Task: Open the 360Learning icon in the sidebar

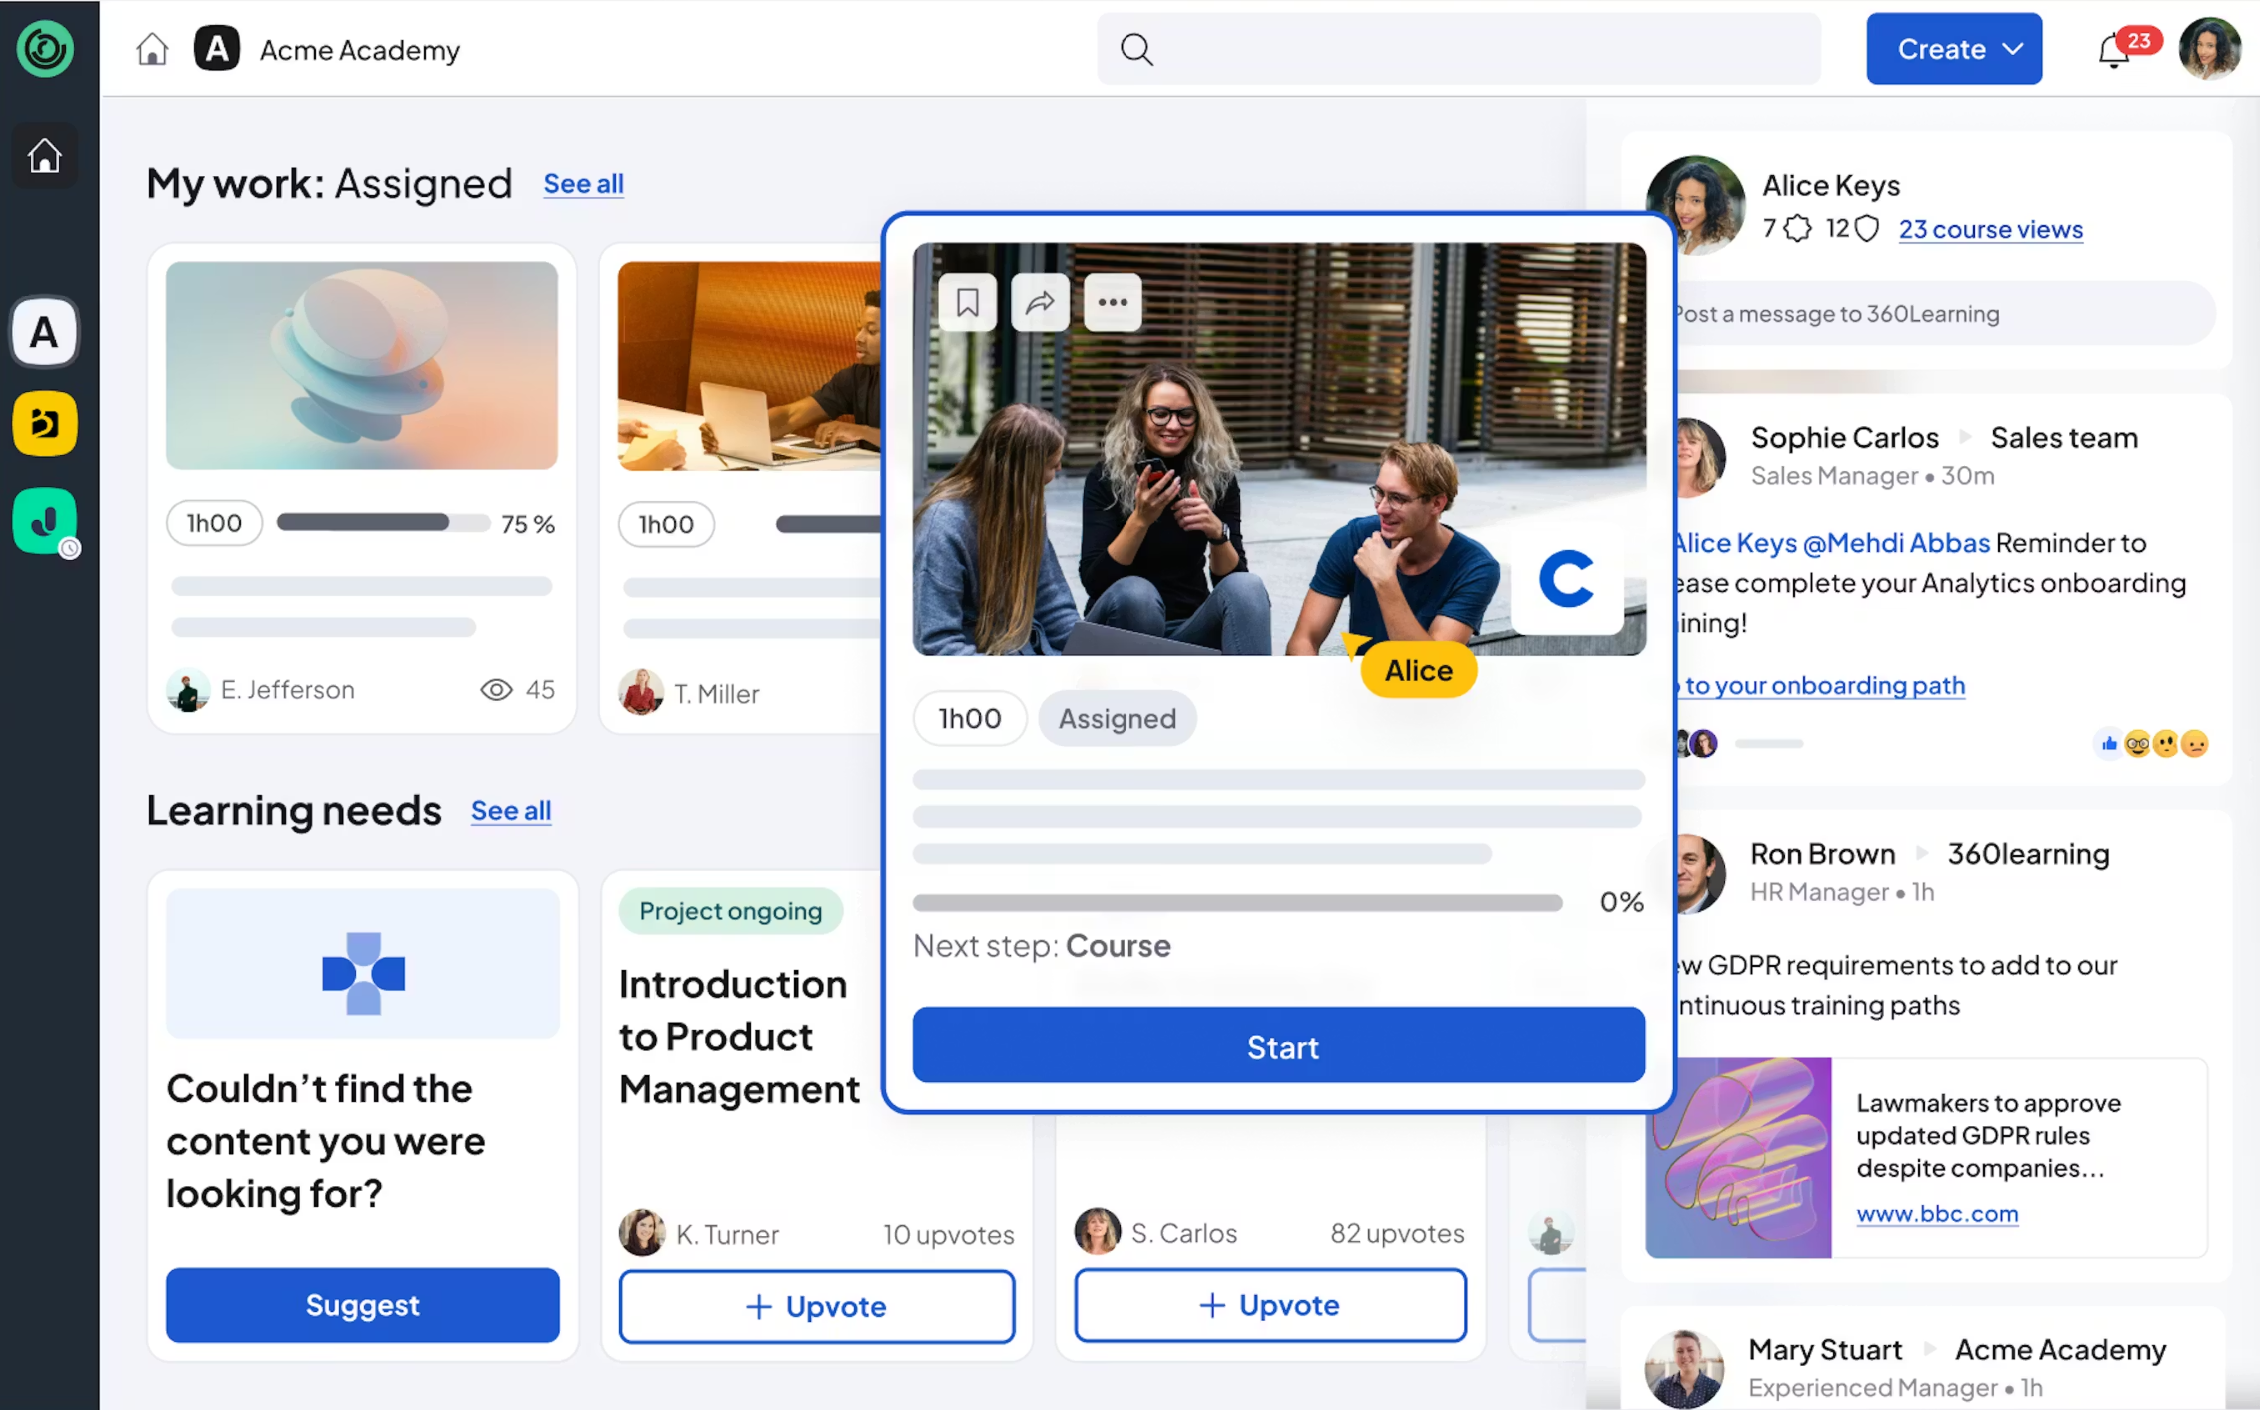Action: click(45, 49)
